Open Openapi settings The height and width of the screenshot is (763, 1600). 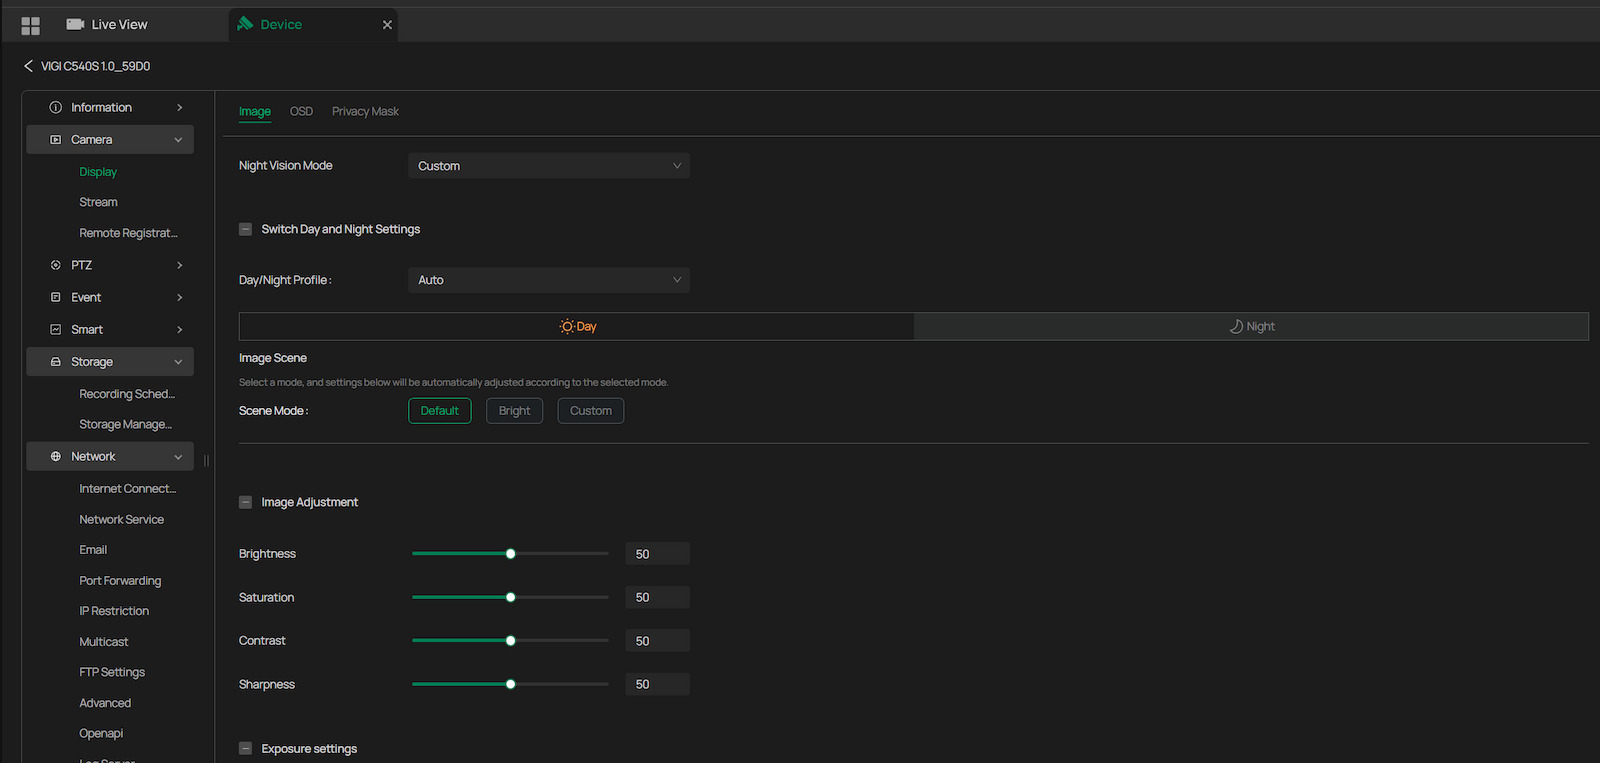pyautogui.click(x=101, y=733)
